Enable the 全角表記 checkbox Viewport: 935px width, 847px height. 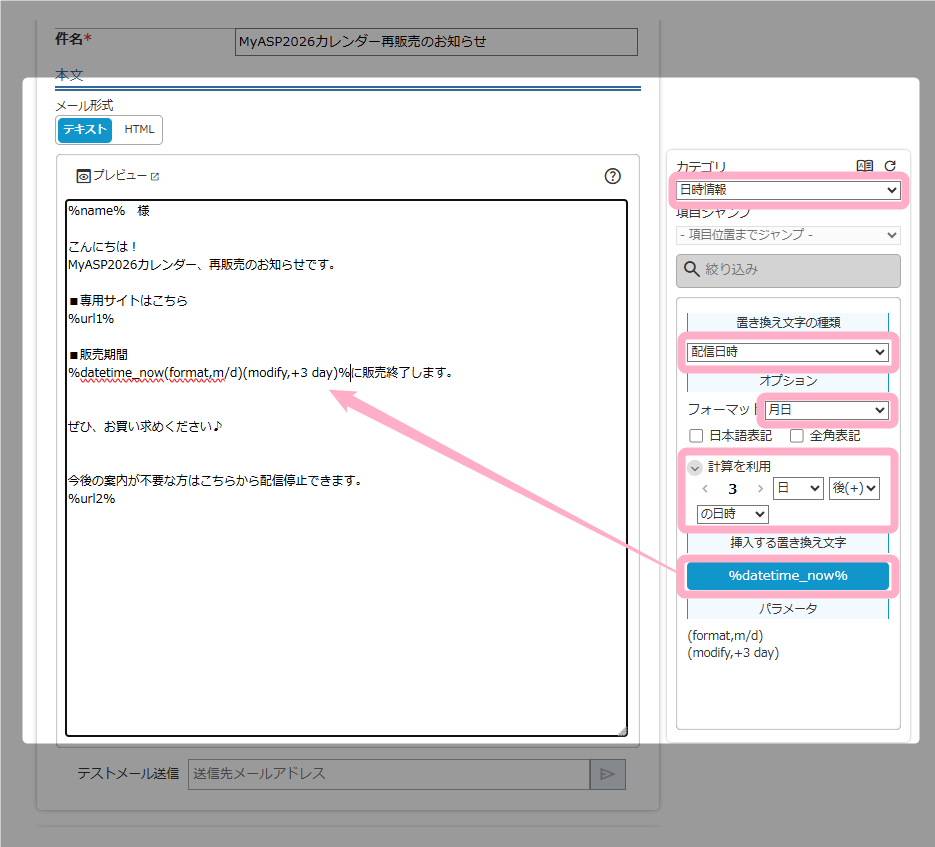point(797,436)
